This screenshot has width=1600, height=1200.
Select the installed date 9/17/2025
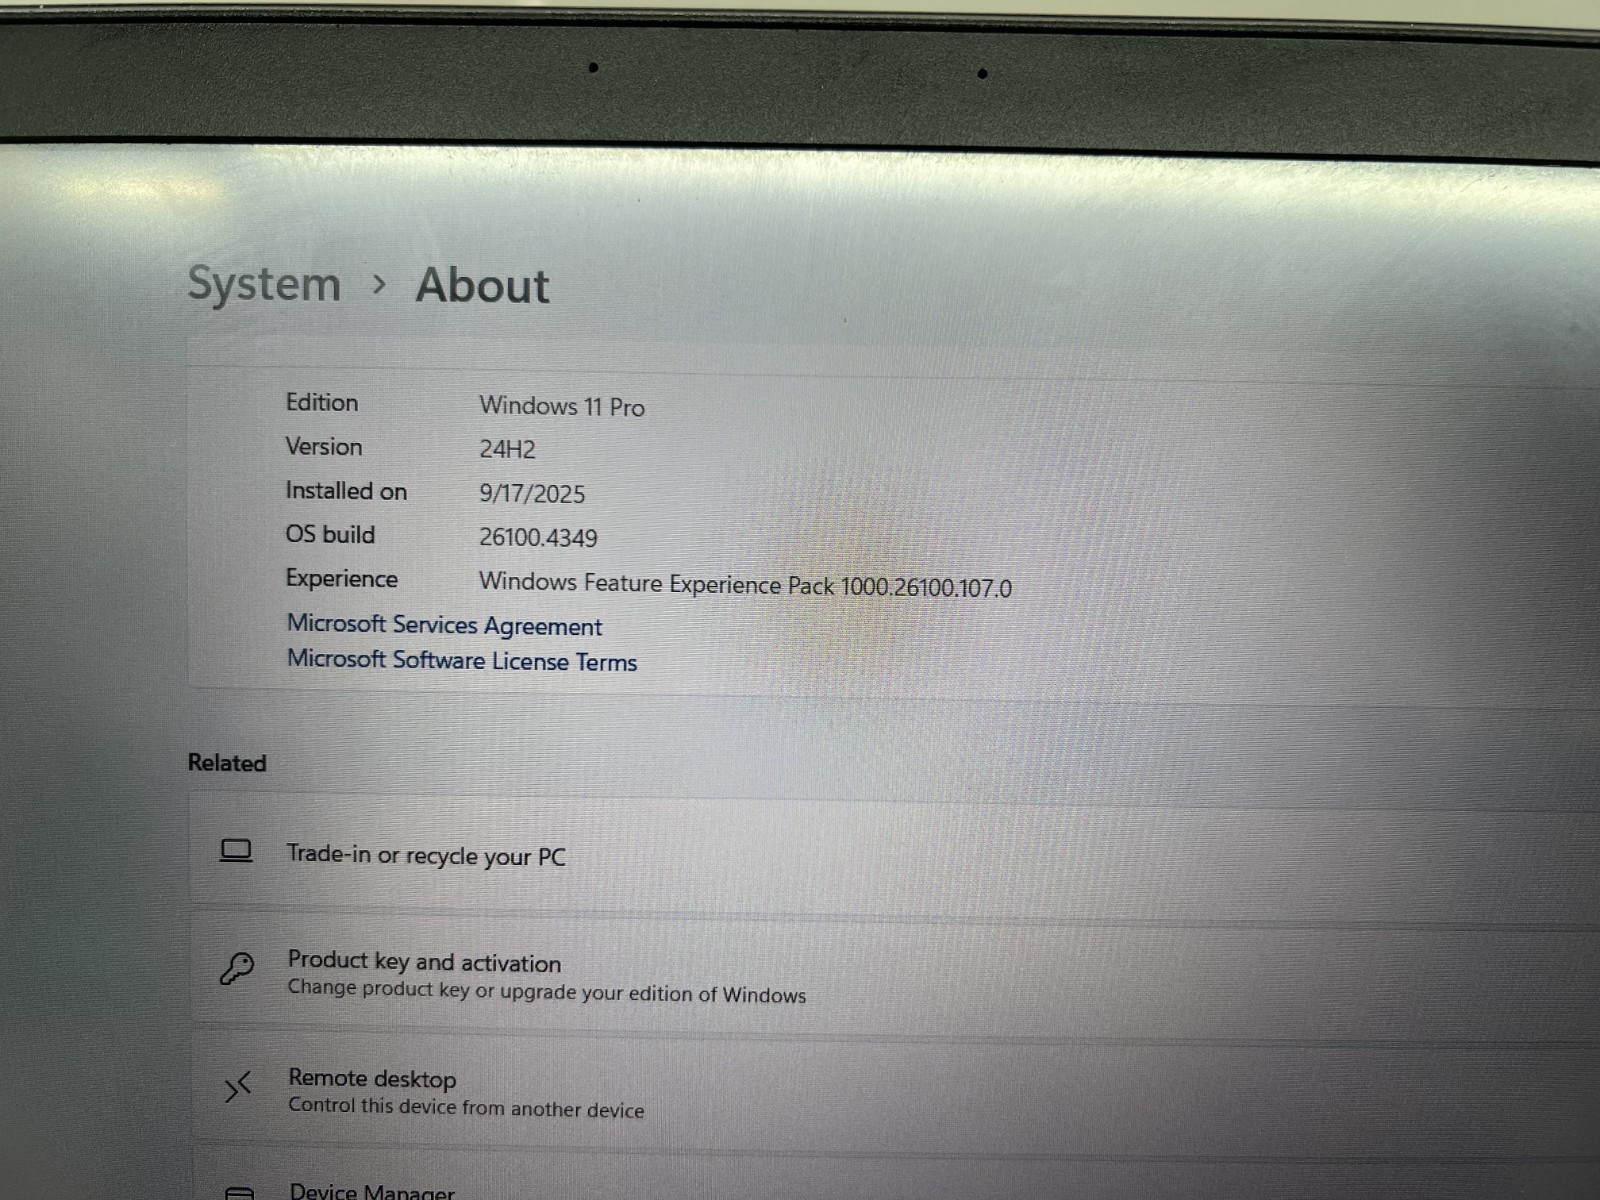[532, 493]
